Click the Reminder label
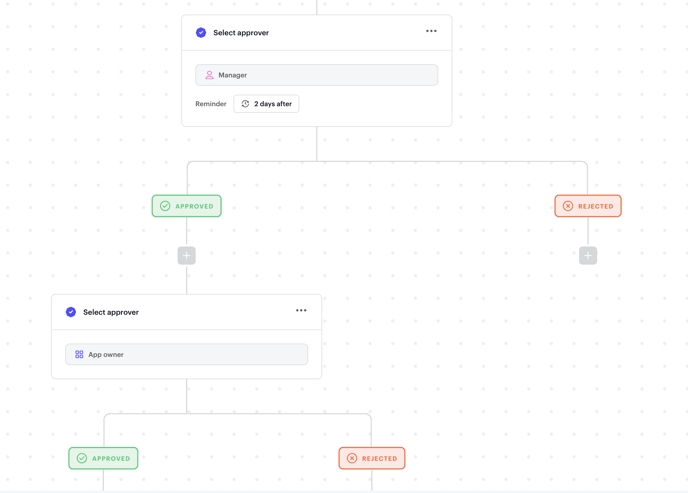This screenshot has width=688, height=493. coord(211,104)
